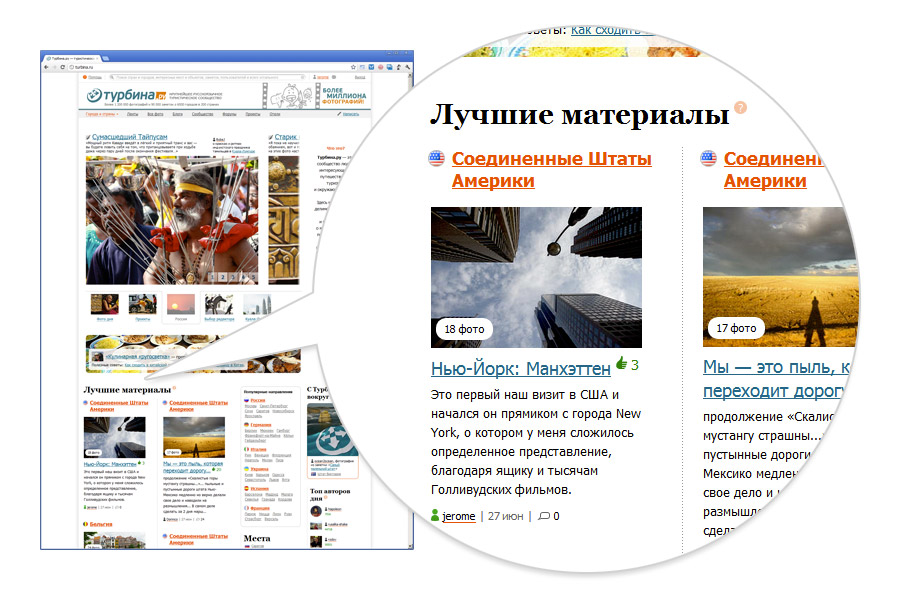
Task: Expand the Города и страны dropdown menu
Action: 102,114
